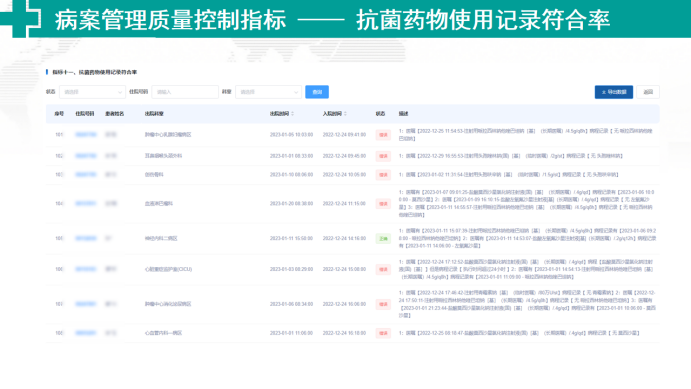Click the admission time 2022-12-24 14:16:00
691x389 pixels.
(x=344, y=238)
